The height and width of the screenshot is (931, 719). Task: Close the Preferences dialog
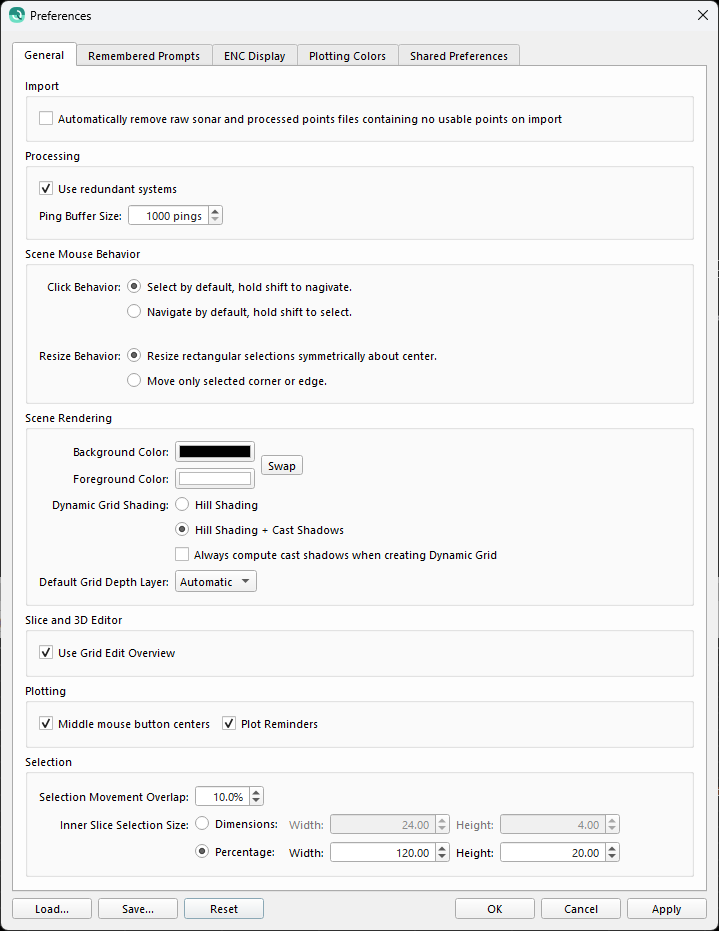coord(702,15)
